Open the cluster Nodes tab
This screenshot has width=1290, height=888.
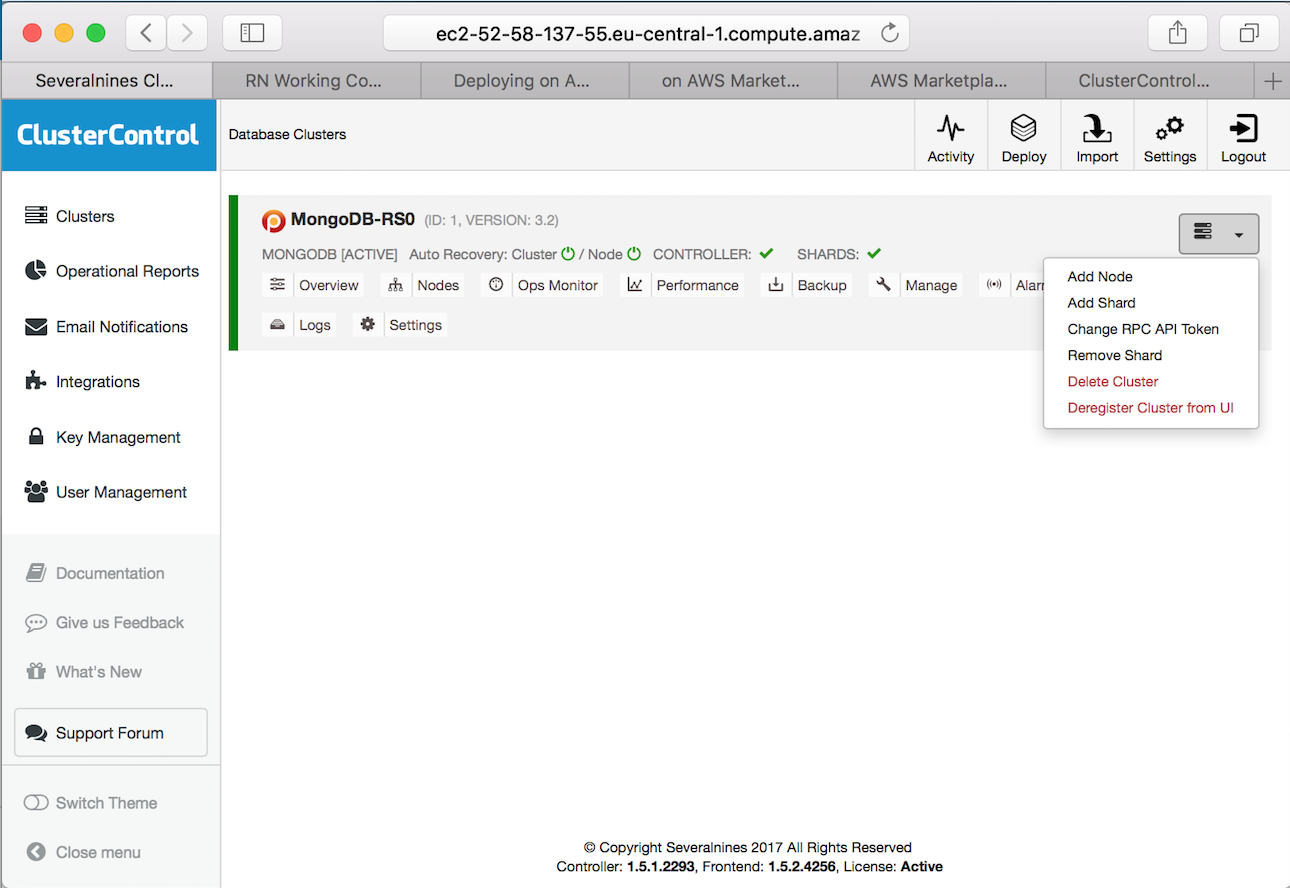coord(422,285)
